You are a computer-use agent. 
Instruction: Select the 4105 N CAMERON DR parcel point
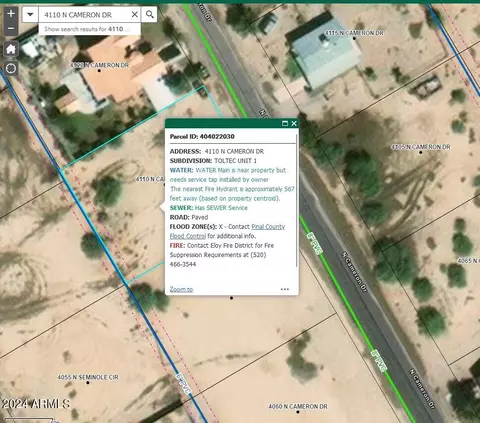pyautogui.click(x=420, y=152)
